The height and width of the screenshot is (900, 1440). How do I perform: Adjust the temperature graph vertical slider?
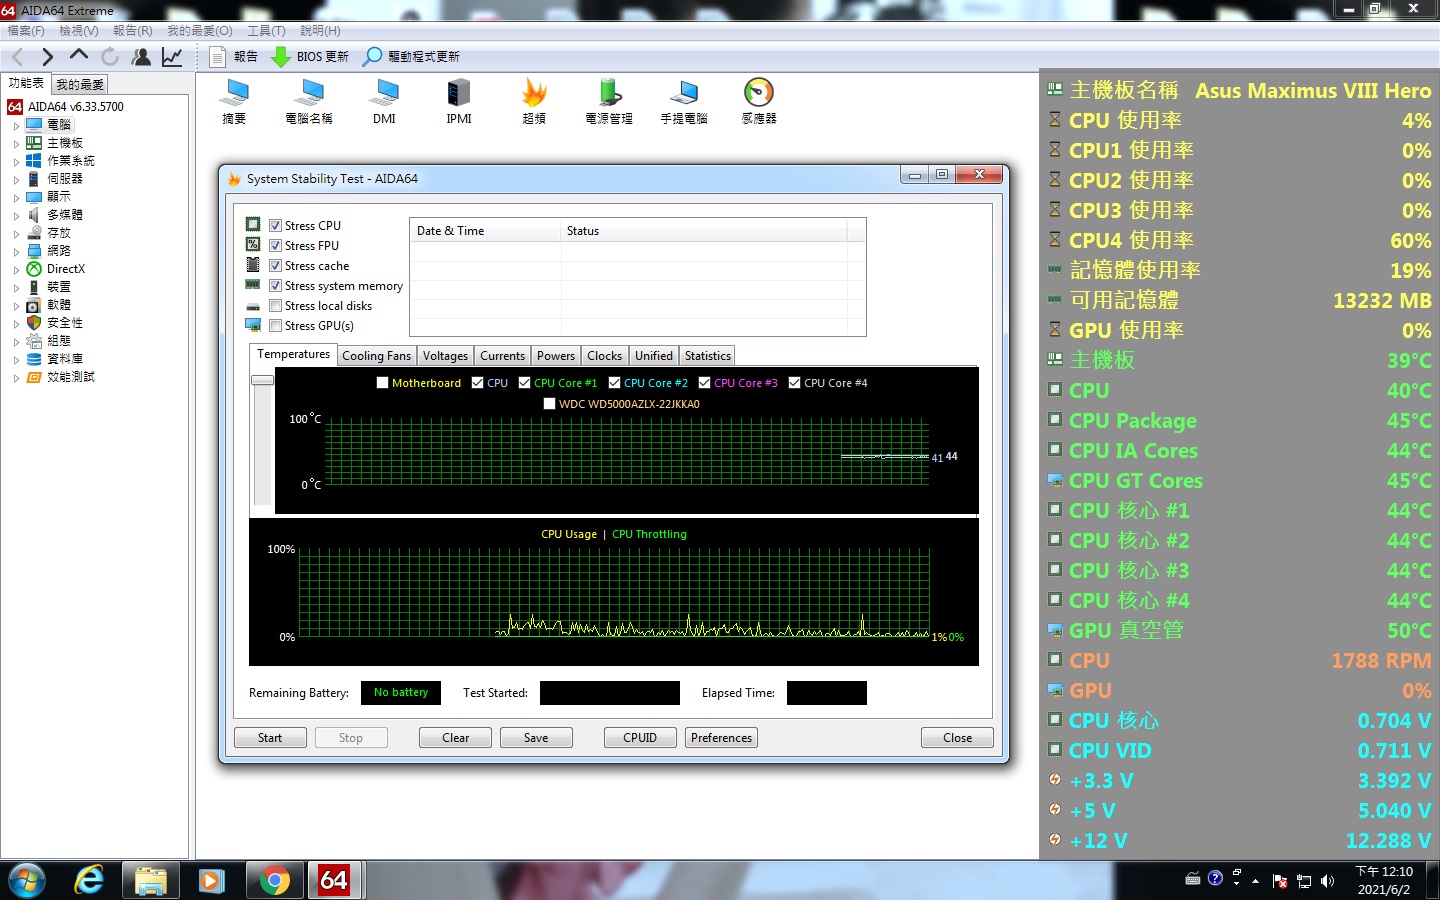(x=262, y=380)
